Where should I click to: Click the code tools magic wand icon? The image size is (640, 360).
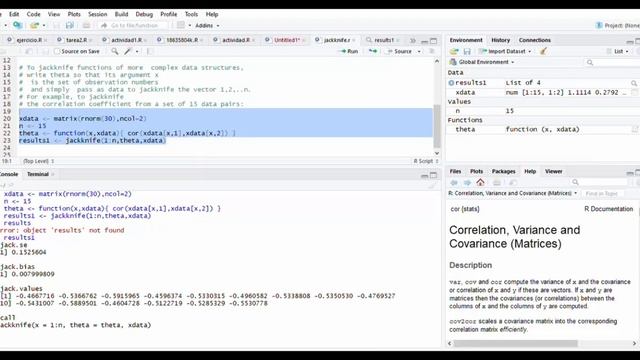(128, 51)
